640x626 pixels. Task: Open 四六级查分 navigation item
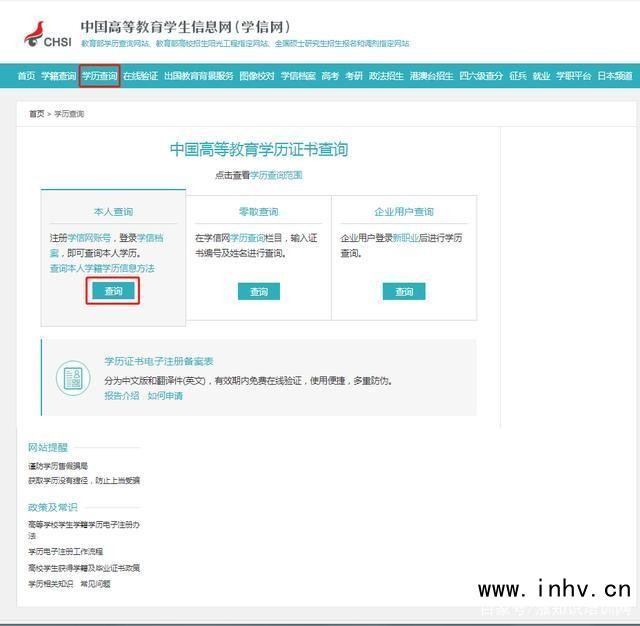pyautogui.click(x=481, y=76)
